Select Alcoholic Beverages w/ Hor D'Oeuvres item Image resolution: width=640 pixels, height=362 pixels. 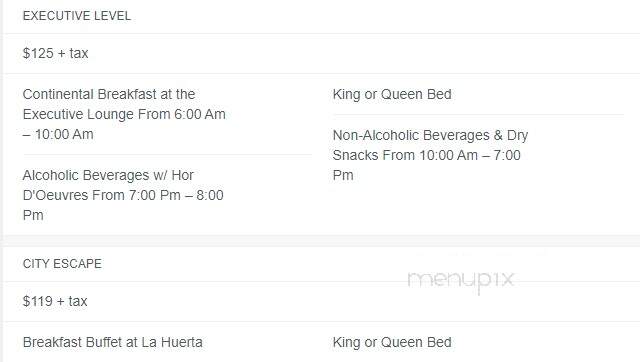pos(123,195)
